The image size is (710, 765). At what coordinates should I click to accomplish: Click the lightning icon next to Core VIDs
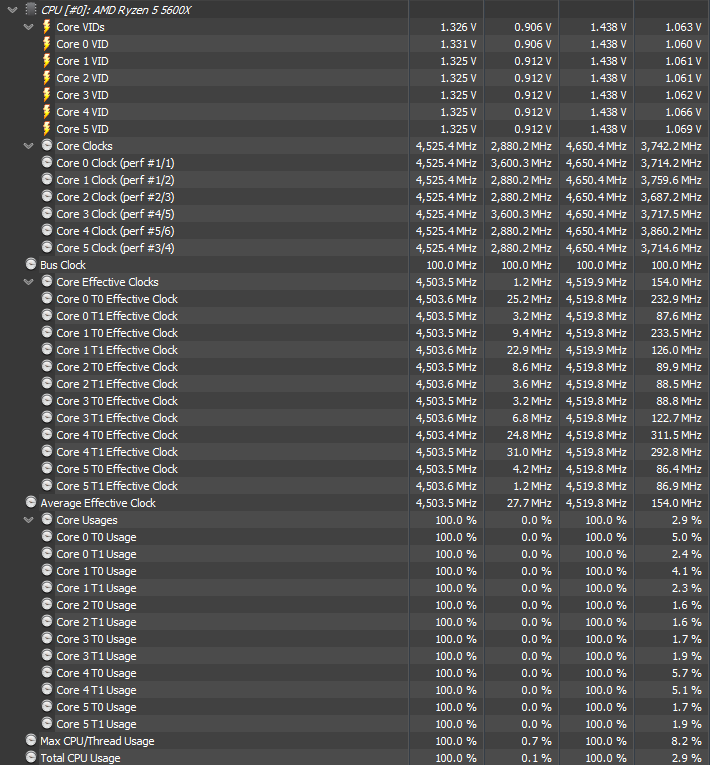click(46, 26)
